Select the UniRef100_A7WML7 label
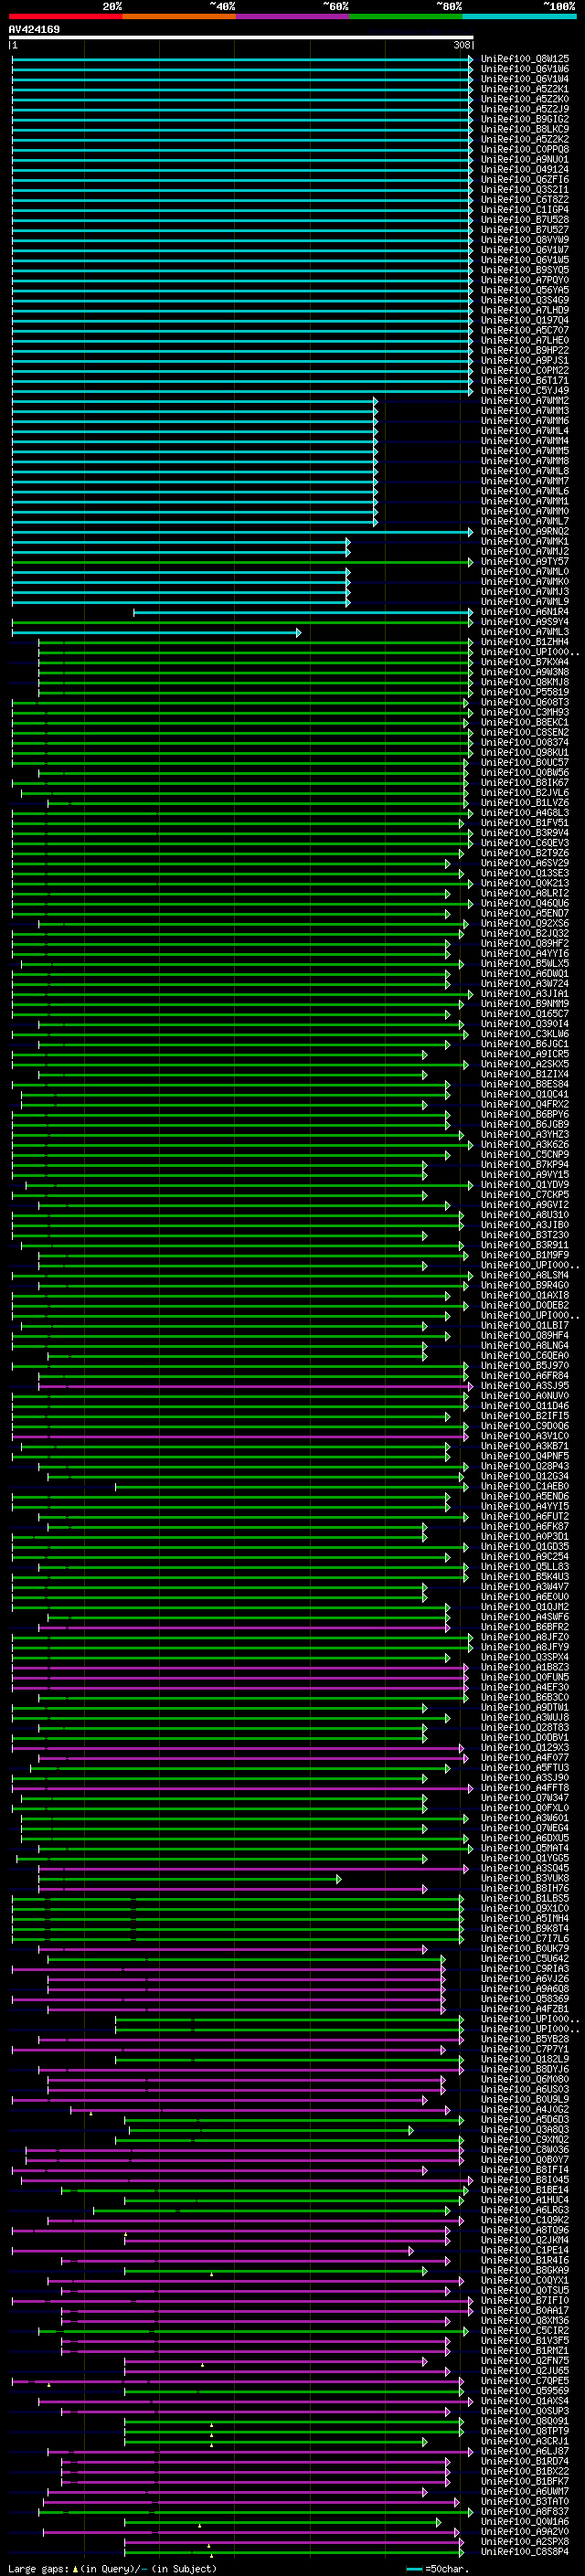 coord(525,521)
